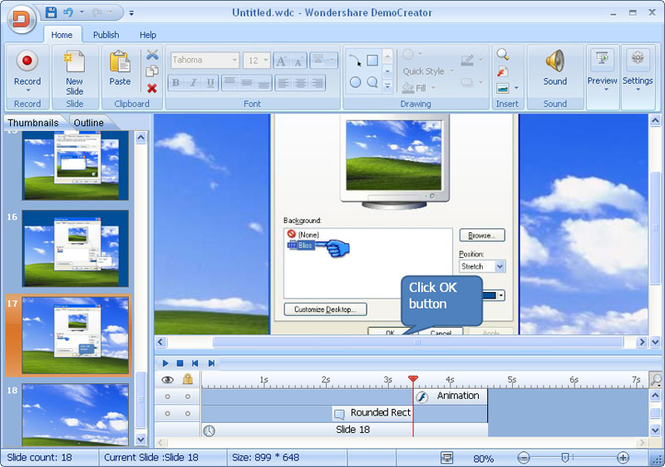Click the Italic formatting button
The width and height of the screenshot is (665, 467).
(193, 83)
